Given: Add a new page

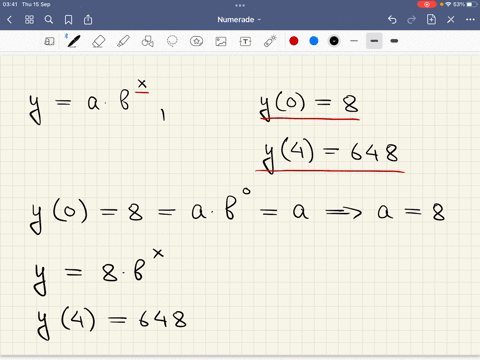Looking at the screenshot, I should coord(431,19).
